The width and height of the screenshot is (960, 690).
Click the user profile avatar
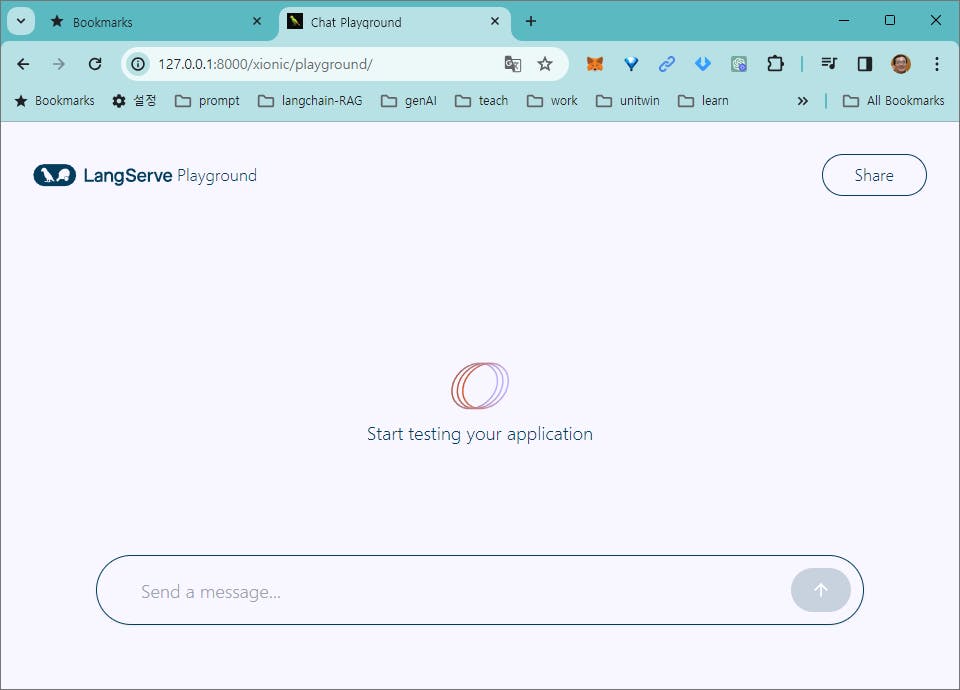(x=901, y=64)
